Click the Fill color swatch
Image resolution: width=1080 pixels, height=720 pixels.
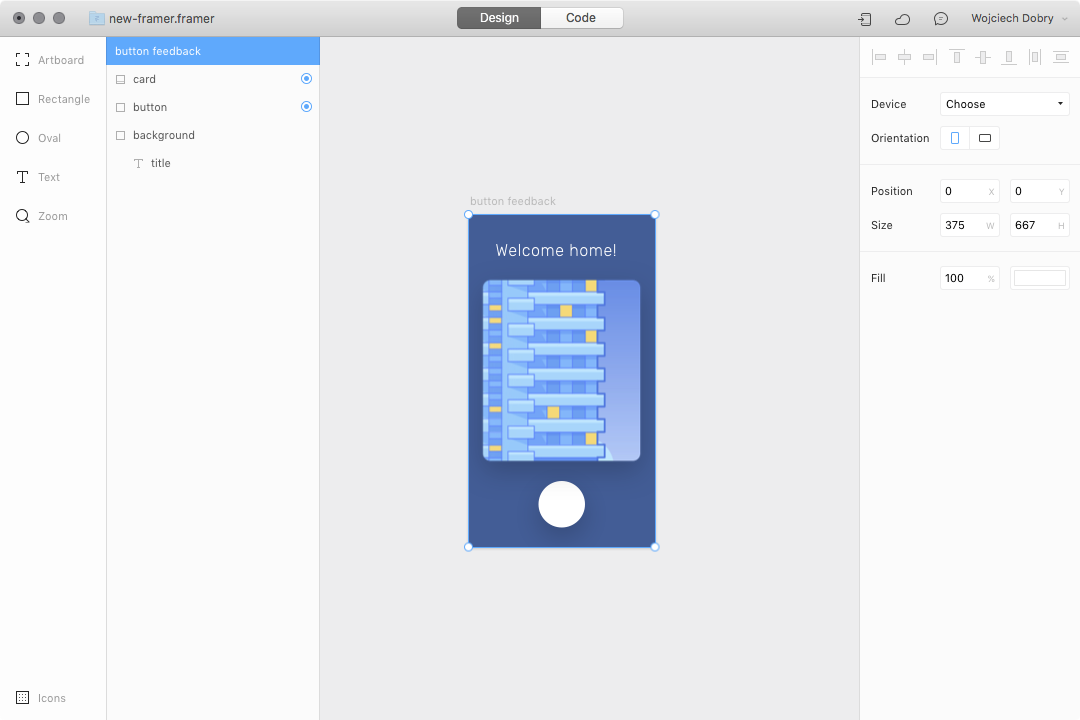pyautogui.click(x=1039, y=278)
